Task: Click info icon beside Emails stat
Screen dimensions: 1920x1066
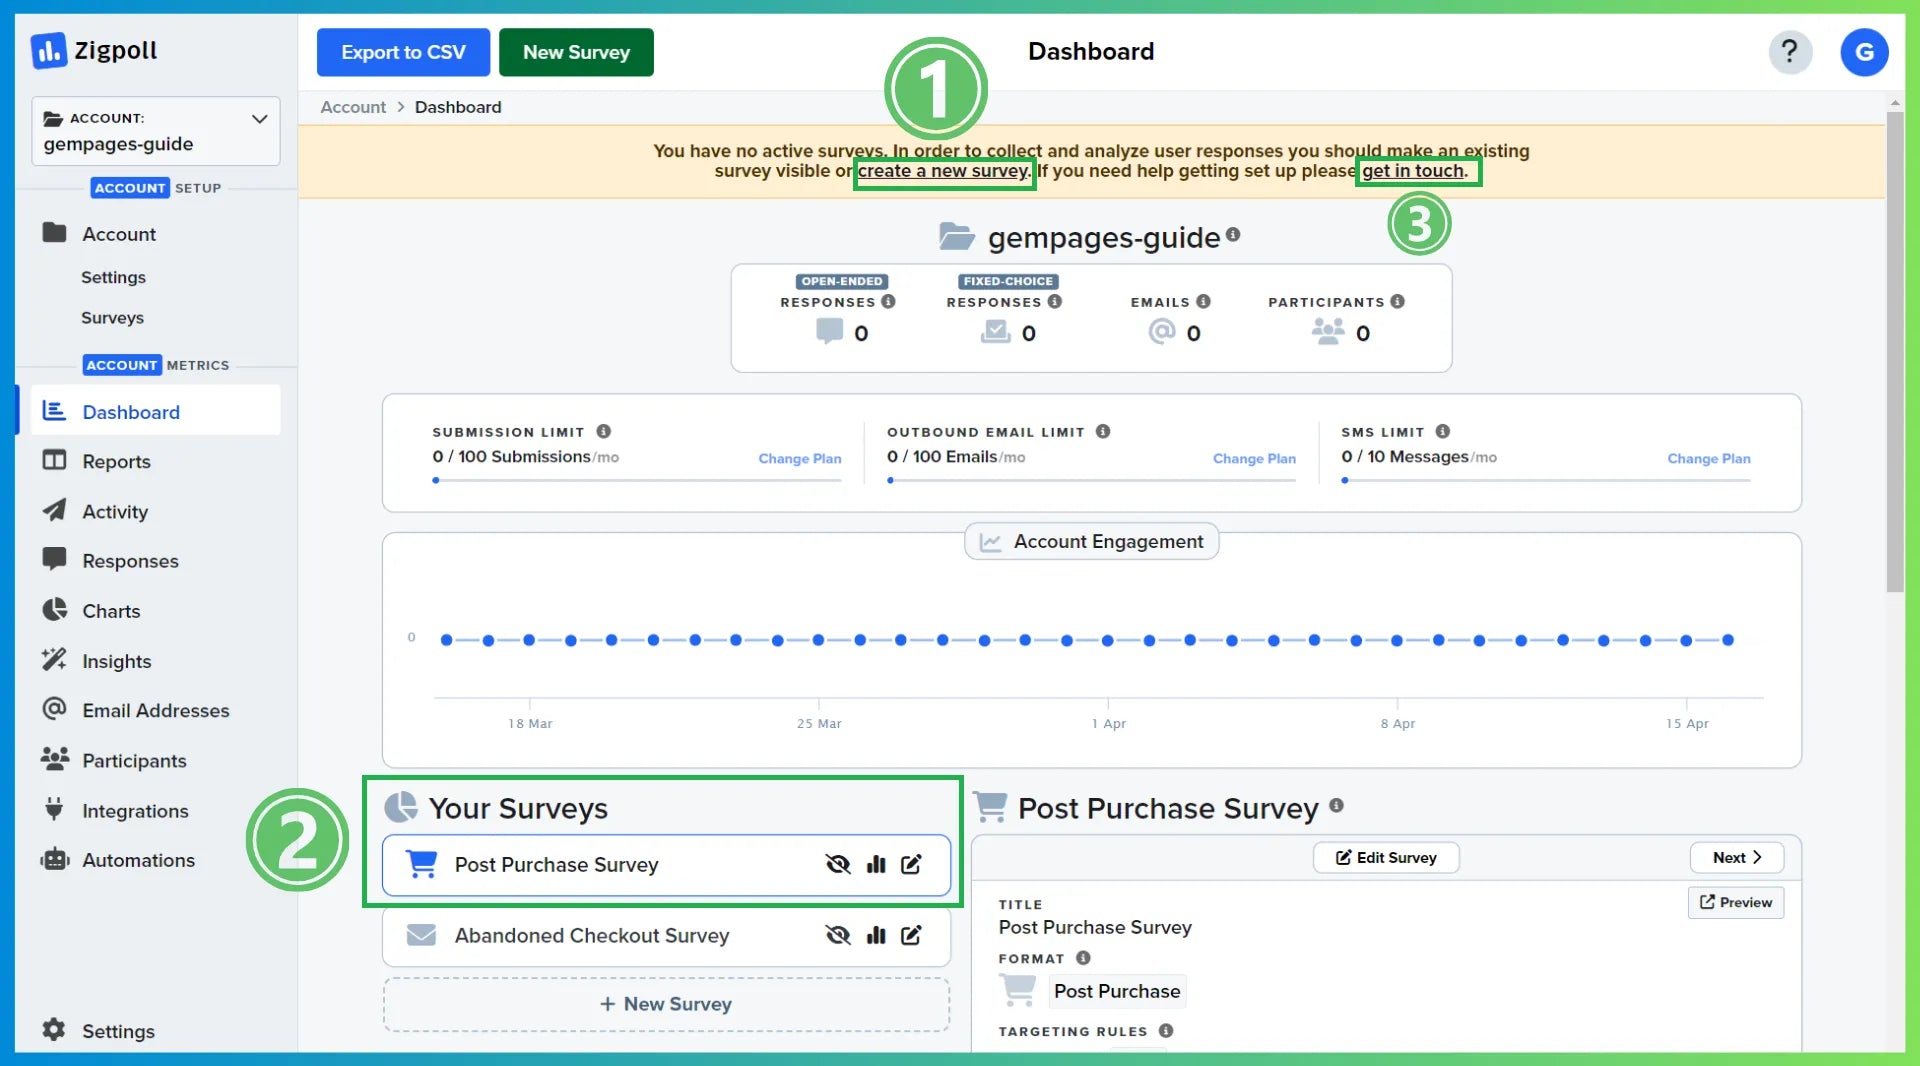Action: pos(1203,301)
